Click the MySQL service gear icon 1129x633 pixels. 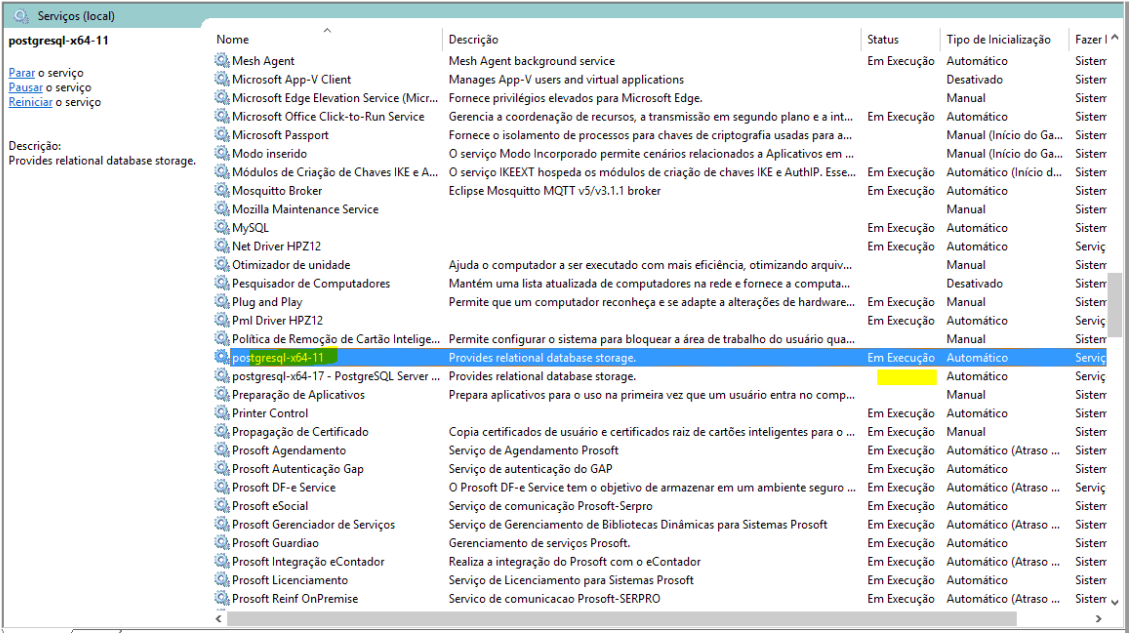point(222,228)
